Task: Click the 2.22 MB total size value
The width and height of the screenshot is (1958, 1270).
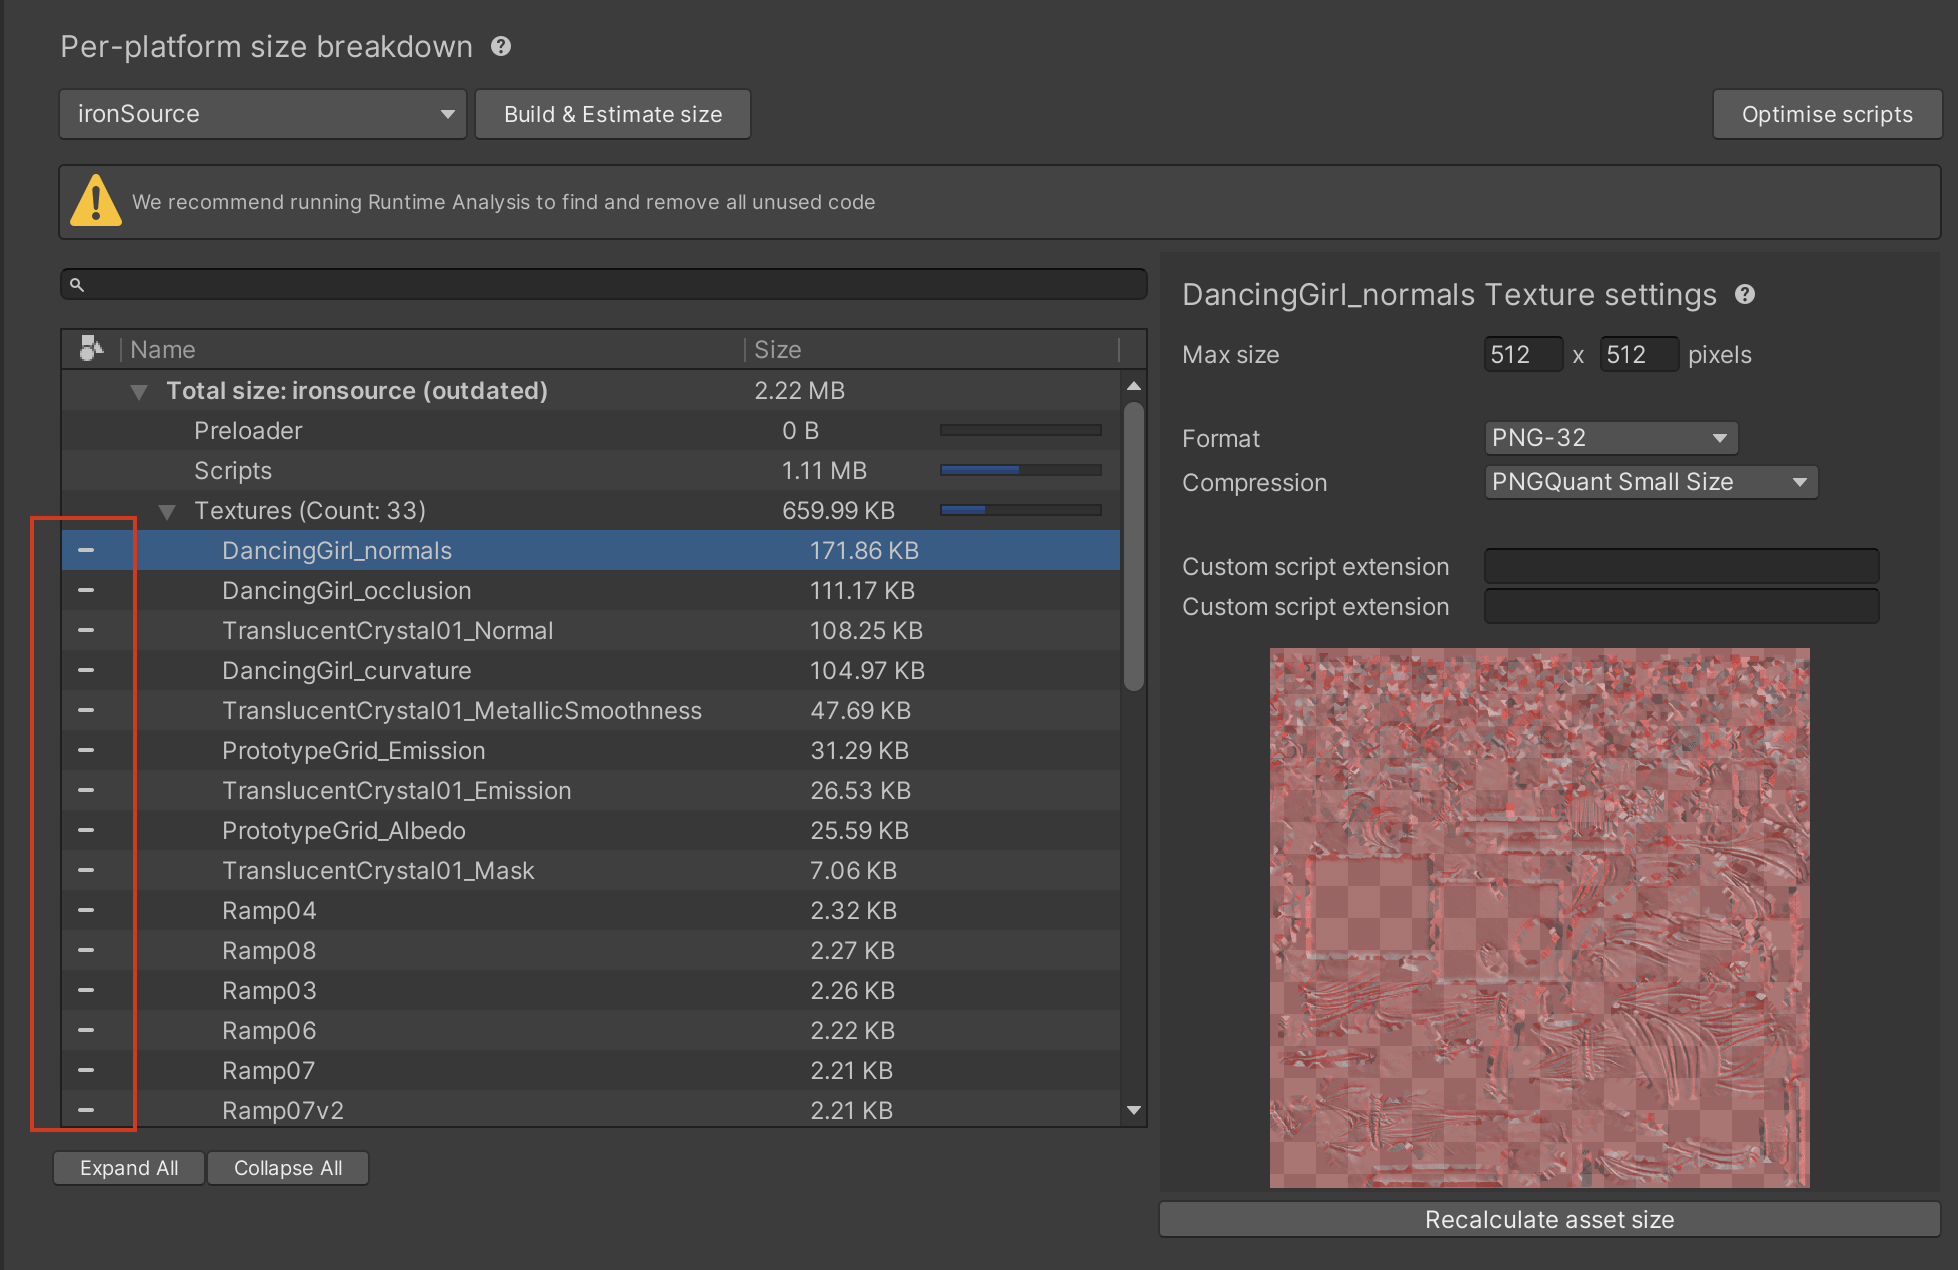Action: 800,390
